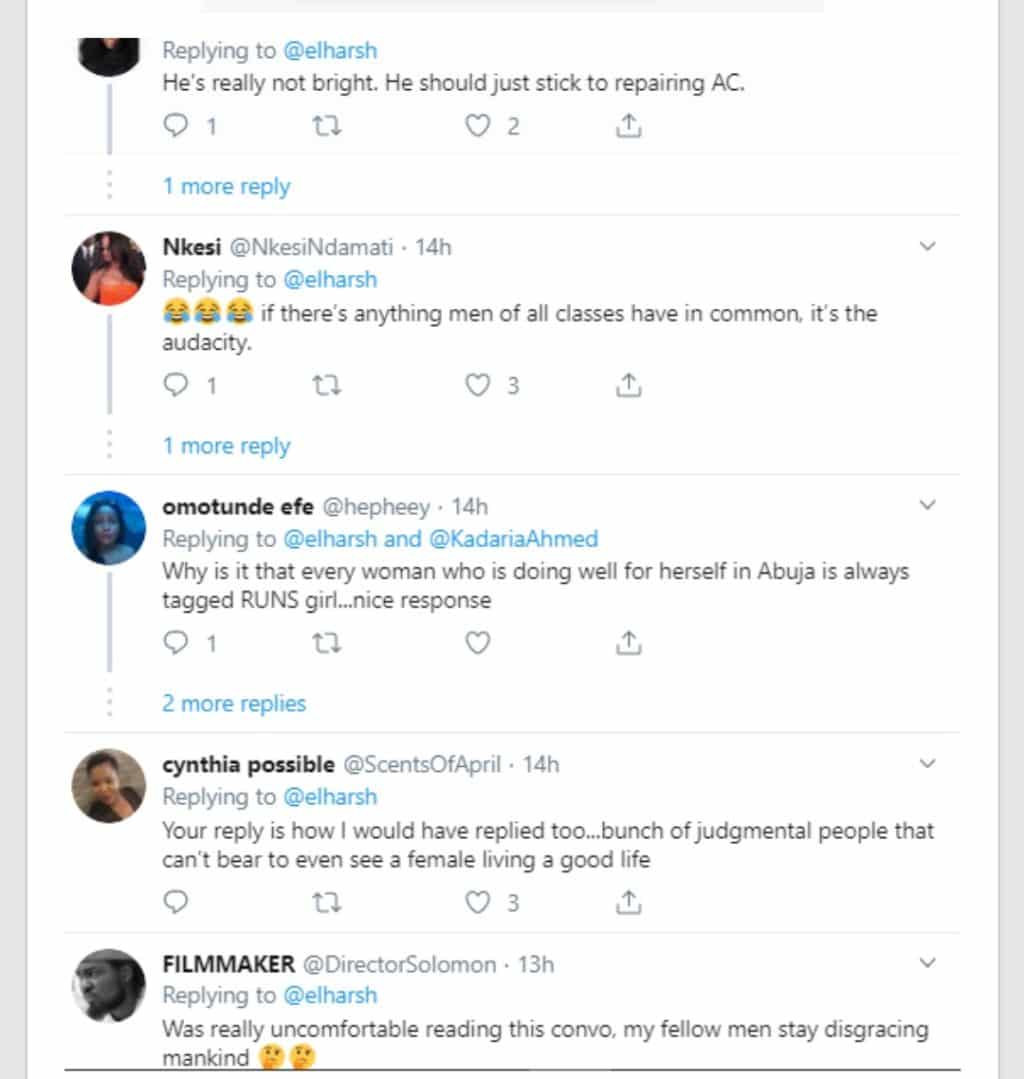The width and height of the screenshot is (1024, 1079).
Task: Expand '2 more replies' under omotunde's tweet
Action: tap(234, 704)
